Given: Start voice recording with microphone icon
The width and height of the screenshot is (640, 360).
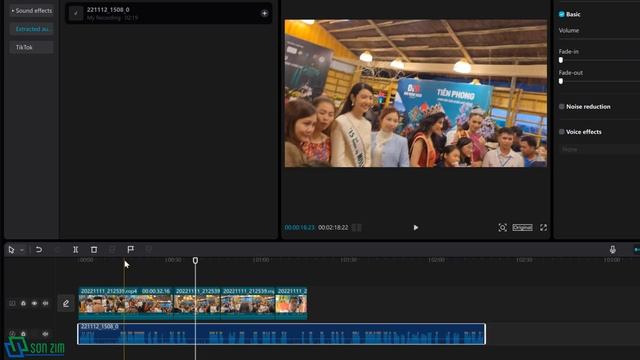Looking at the screenshot, I should [x=613, y=249].
